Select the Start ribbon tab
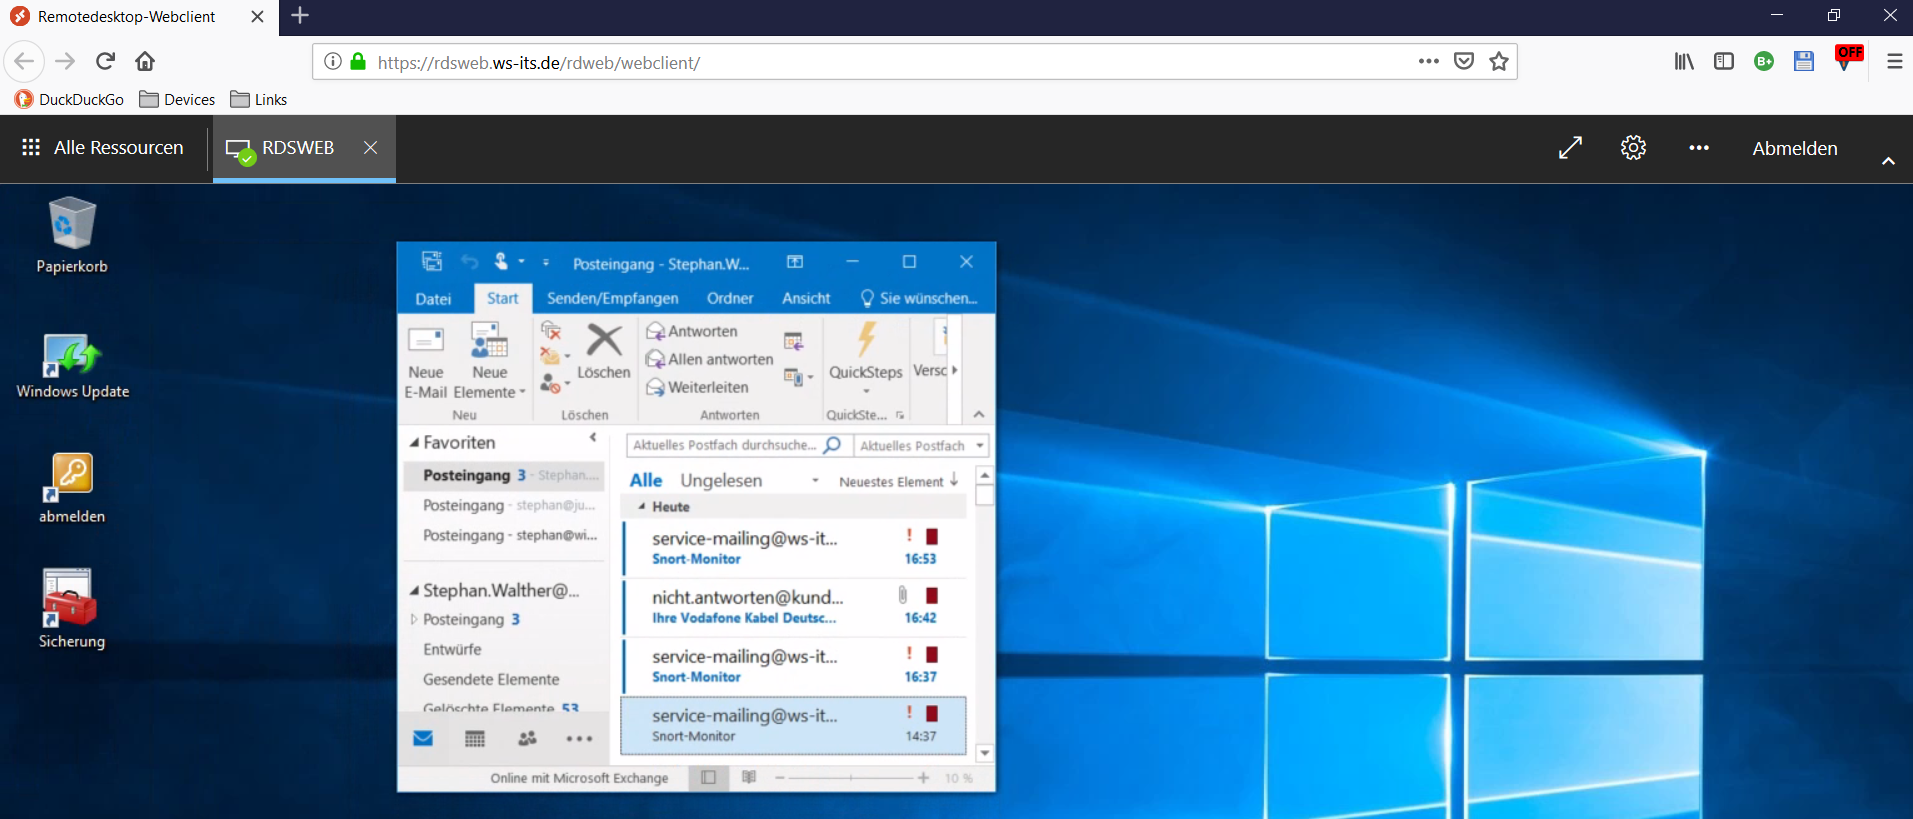The width and height of the screenshot is (1913, 819). [x=503, y=298]
